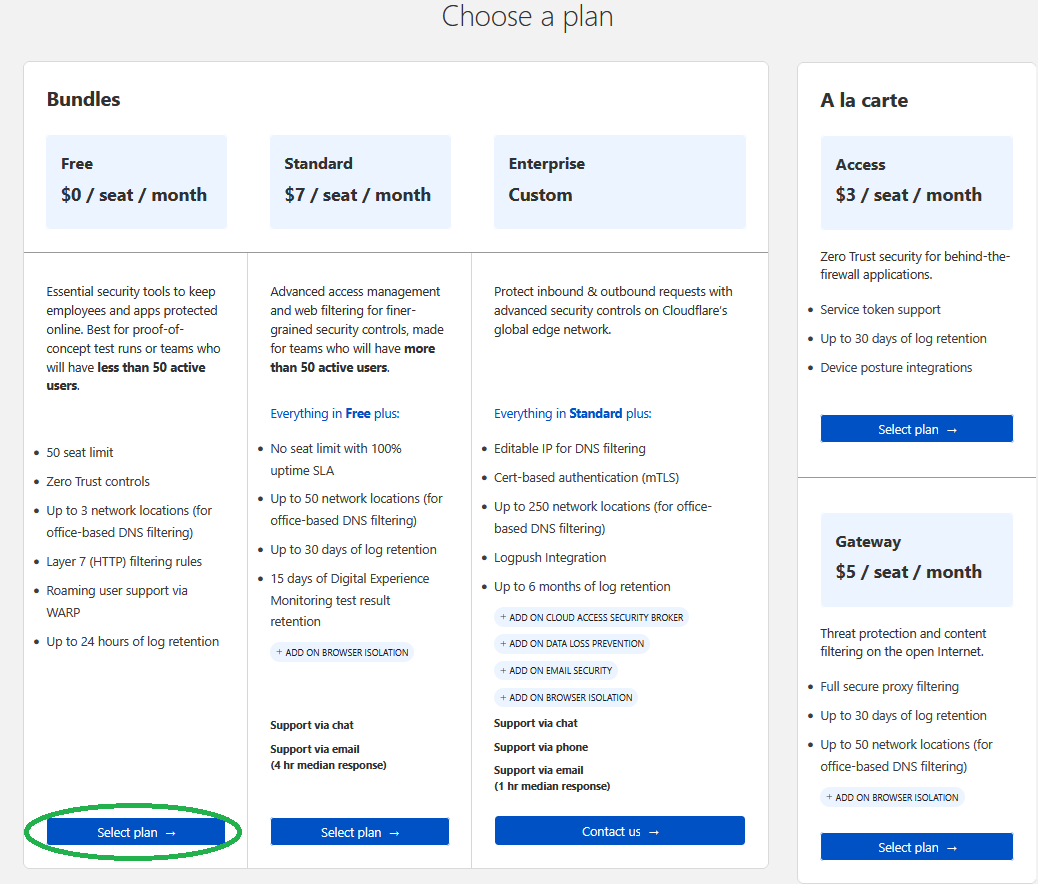Click the Bundles section heading
This screenshot has width=1038, height=884.
click(x=83, y=99)
